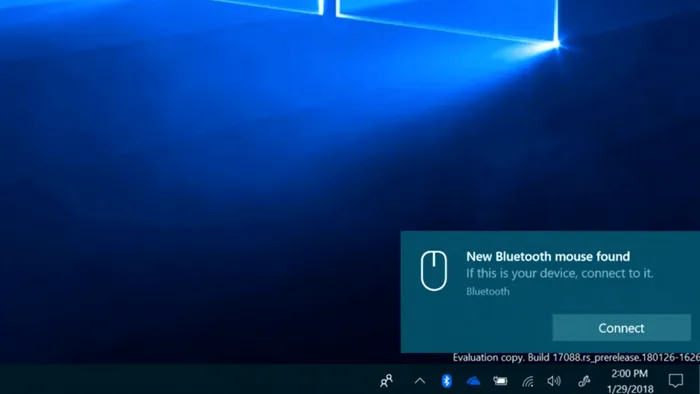Screen dimensions: 700x394
Task: Click 'If this is your device, connect to it.'
Action: (x=559, y=273)
